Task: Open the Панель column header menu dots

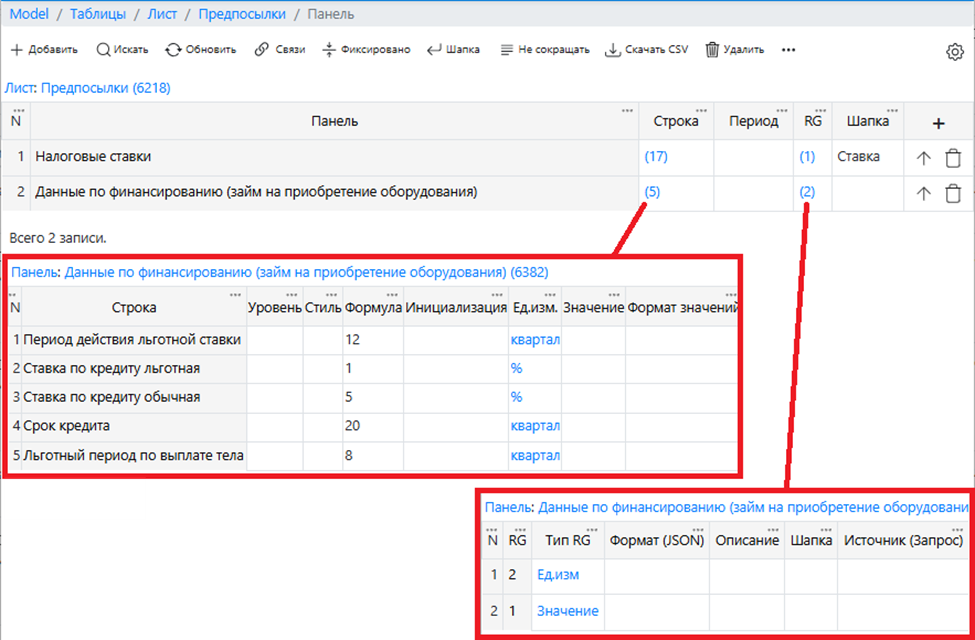Action: pyautogui.click(x=626, y=110)
